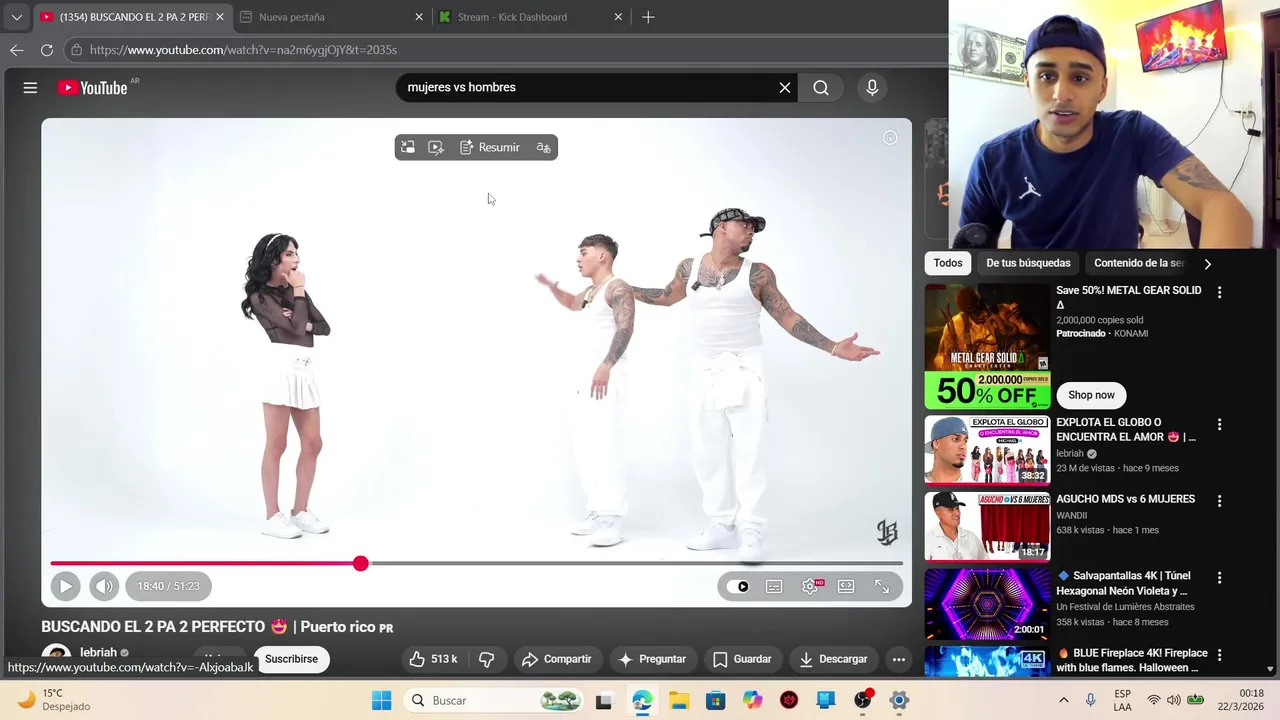The image size is (1280, 720).
Task: Seek ahead on the gray unplayed progress bar
Action: (635, 564)
